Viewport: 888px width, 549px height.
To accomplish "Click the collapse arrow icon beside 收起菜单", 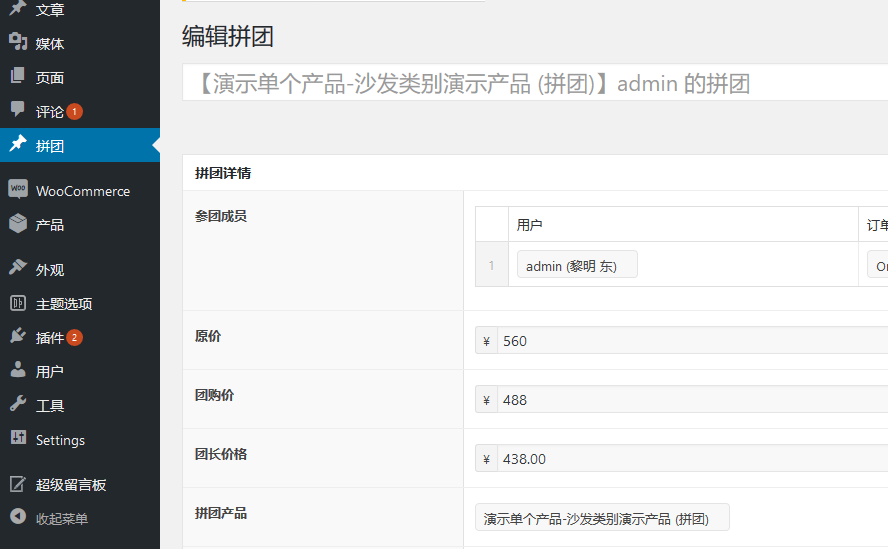I will 18,517.
